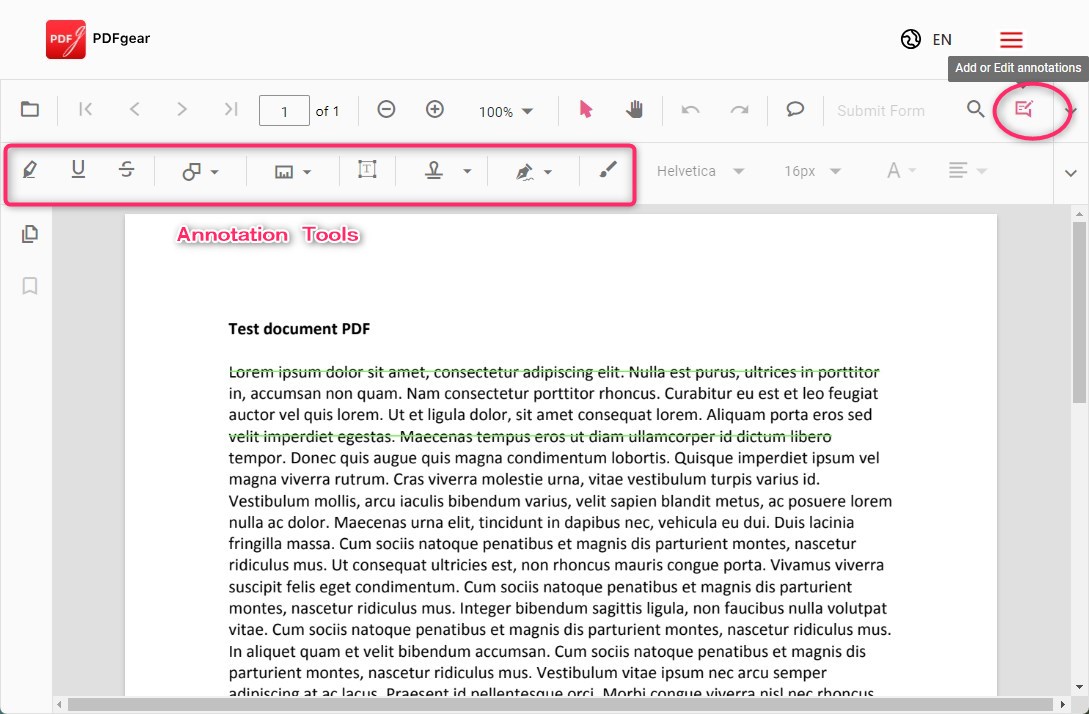Open the free text box tool
The image size is (1089, 714).
[367, 170]
